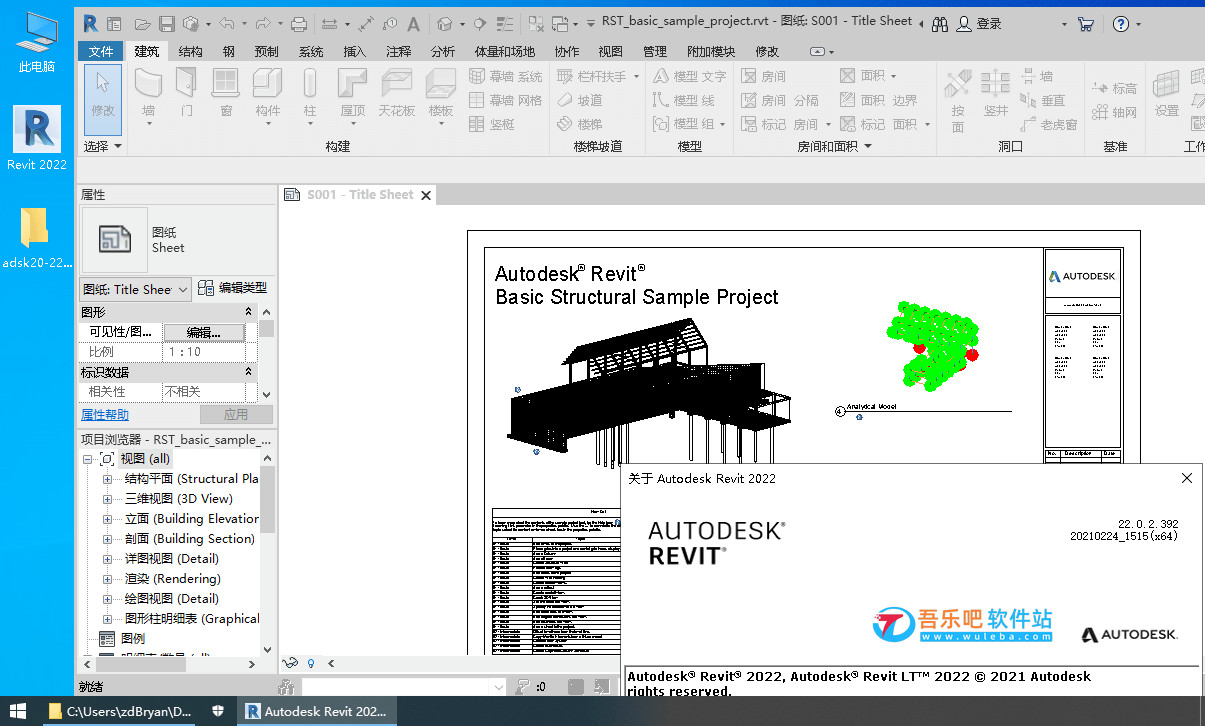
Task: Open the Revit 2022 desktop shortcut
Action: pyautogui.click(x=37, y=139)
